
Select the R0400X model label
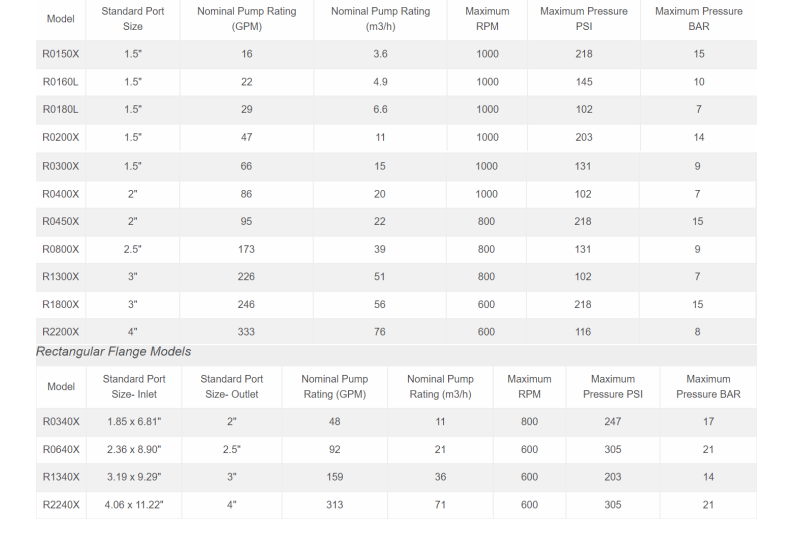pyautogui.click(x=60, y=194)
